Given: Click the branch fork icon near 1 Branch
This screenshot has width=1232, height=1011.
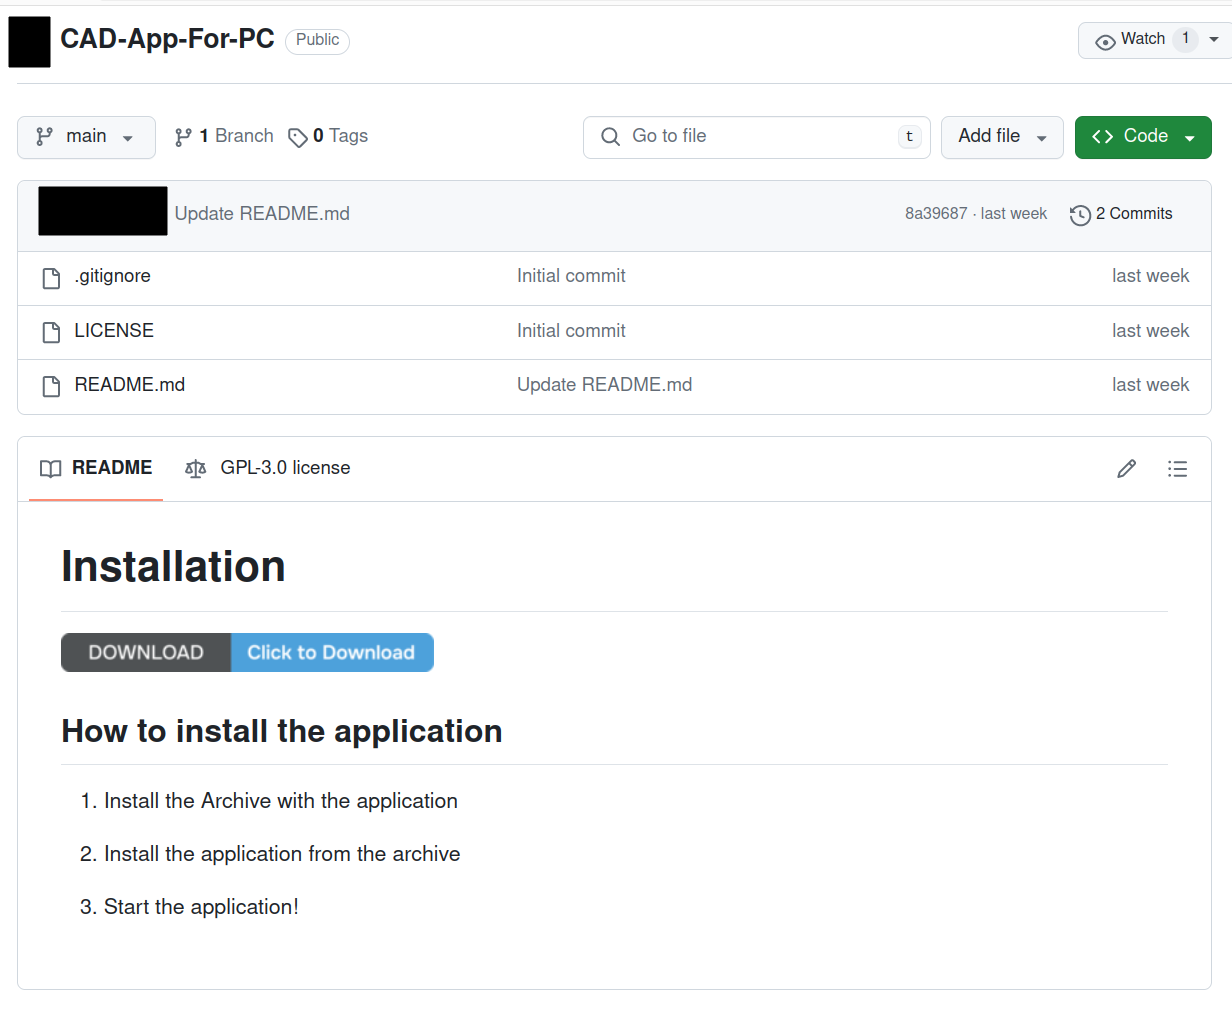Looking at the screenshot, I should pyautogui.click(x=183, y=135).
